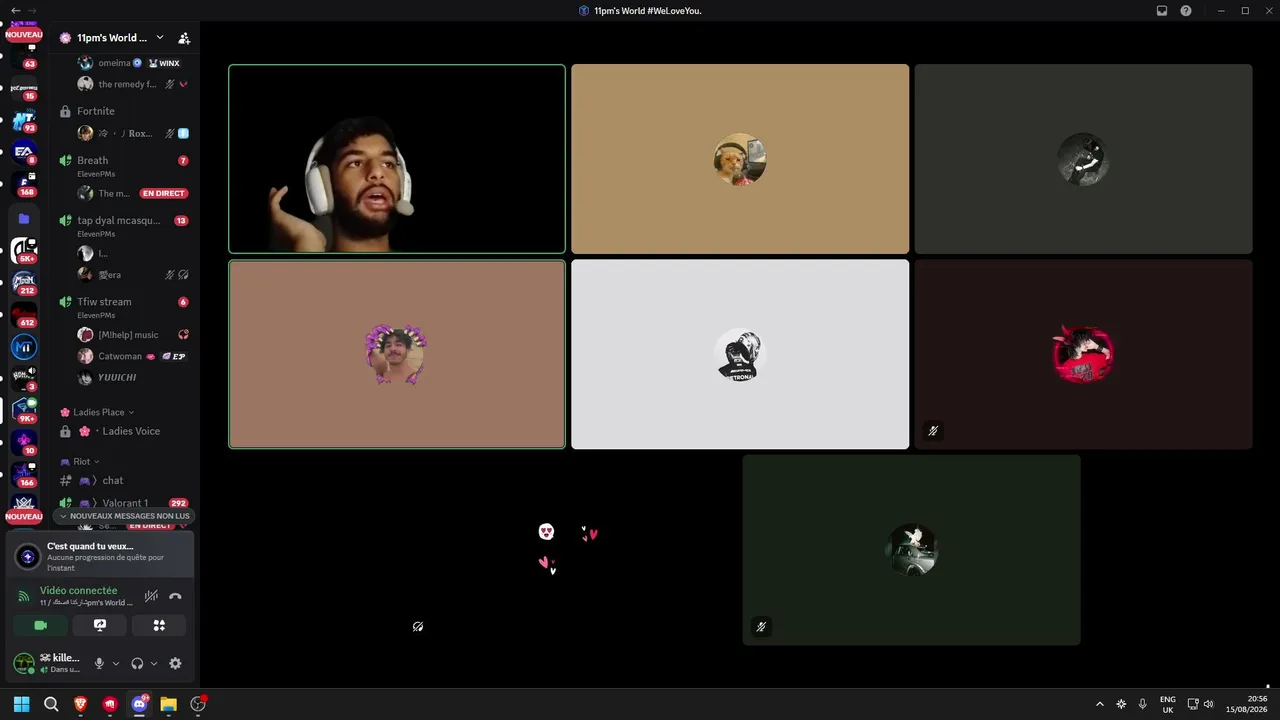Open the invite people icon beside server name
Screen dimensions: 1280x720
pos(184,38)
